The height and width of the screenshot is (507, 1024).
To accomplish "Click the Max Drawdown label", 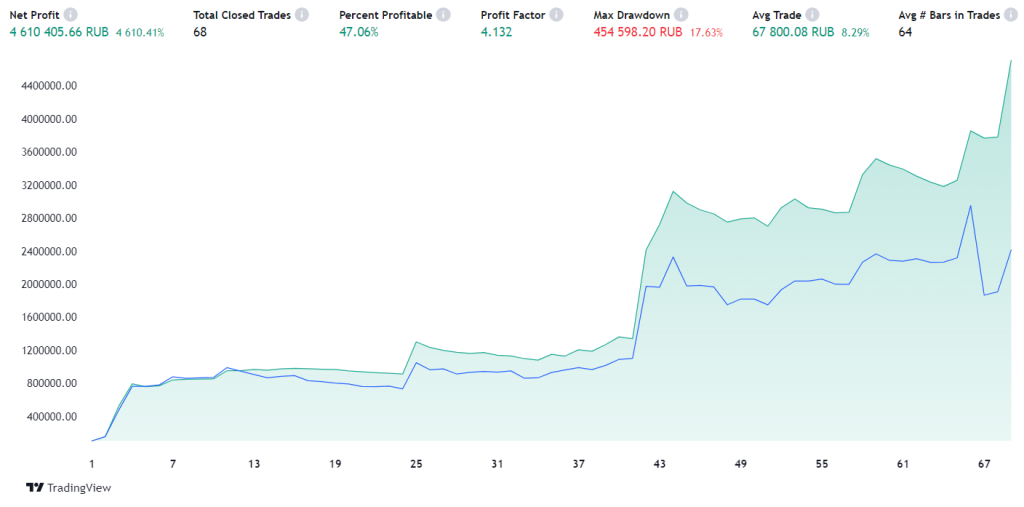I will [x=632, y=15].
